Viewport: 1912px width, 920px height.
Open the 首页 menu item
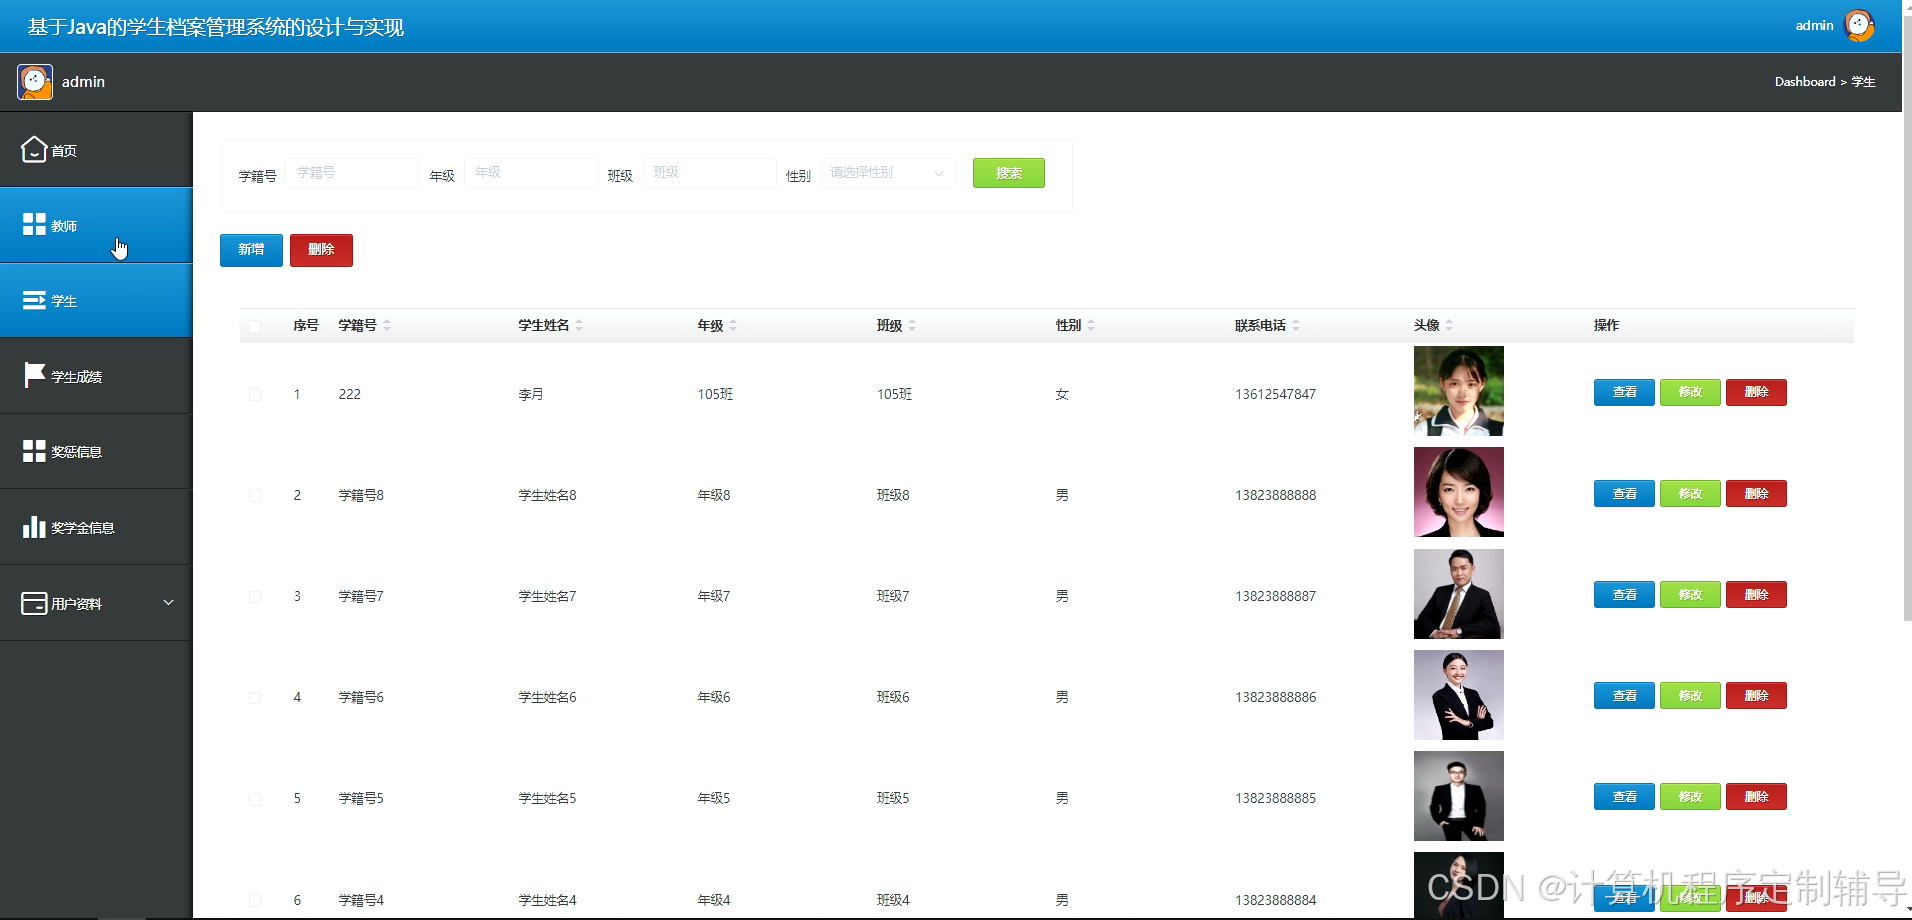(96, 150)
